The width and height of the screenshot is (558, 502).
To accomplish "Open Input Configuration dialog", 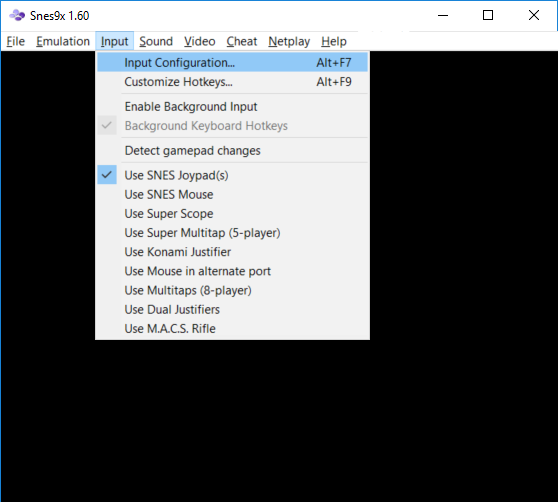I will tap(232, 62).
